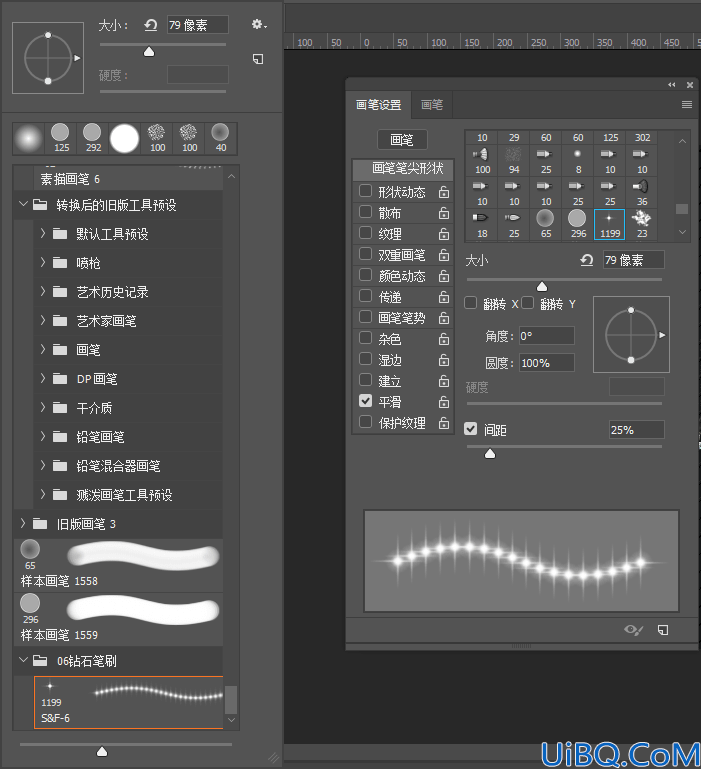701x769 pixels.
Task: Enable the 传递 checkbox
Action: [365, 296]
